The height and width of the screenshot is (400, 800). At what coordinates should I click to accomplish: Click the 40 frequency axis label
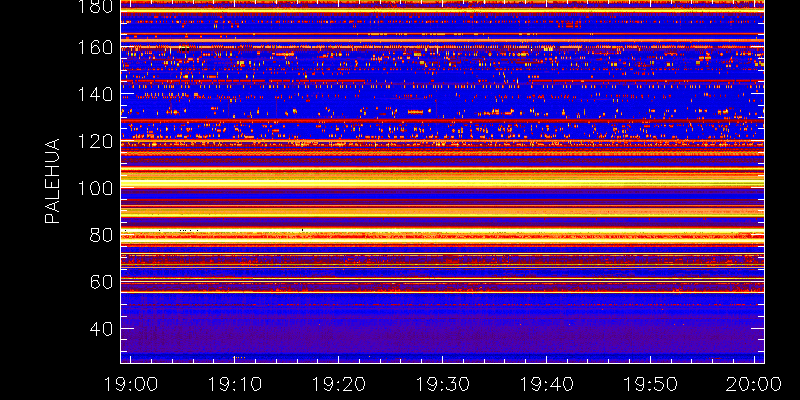click(102, 329)
